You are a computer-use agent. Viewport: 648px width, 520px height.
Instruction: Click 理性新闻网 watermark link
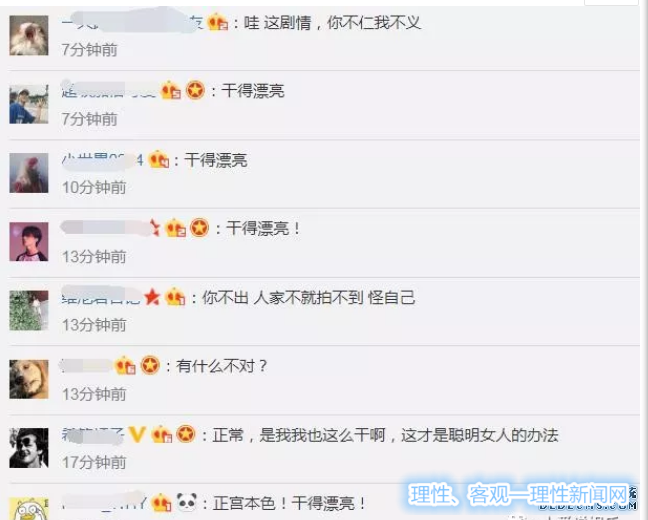click(x=519, y=495)
